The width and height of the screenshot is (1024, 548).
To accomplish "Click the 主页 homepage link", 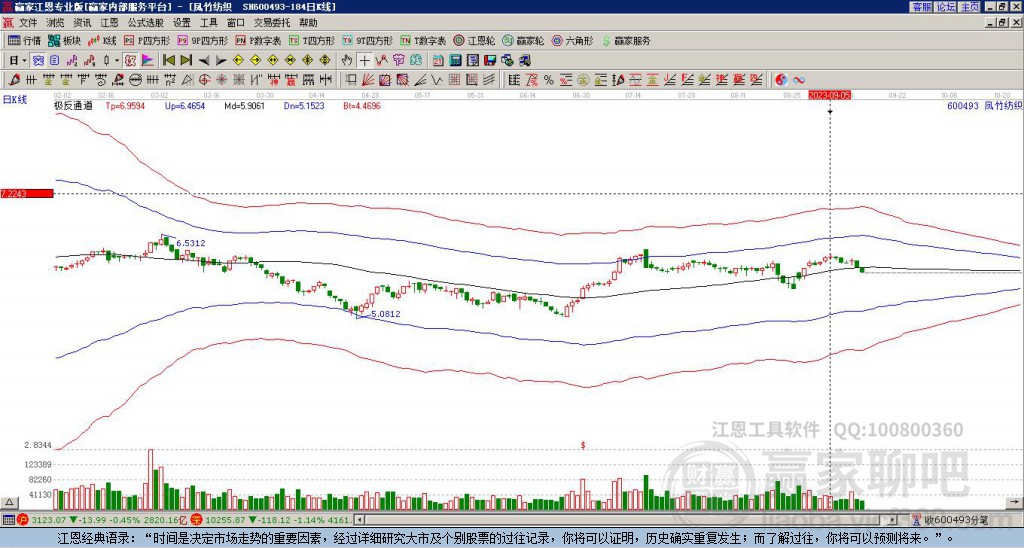I will [970, 7].
